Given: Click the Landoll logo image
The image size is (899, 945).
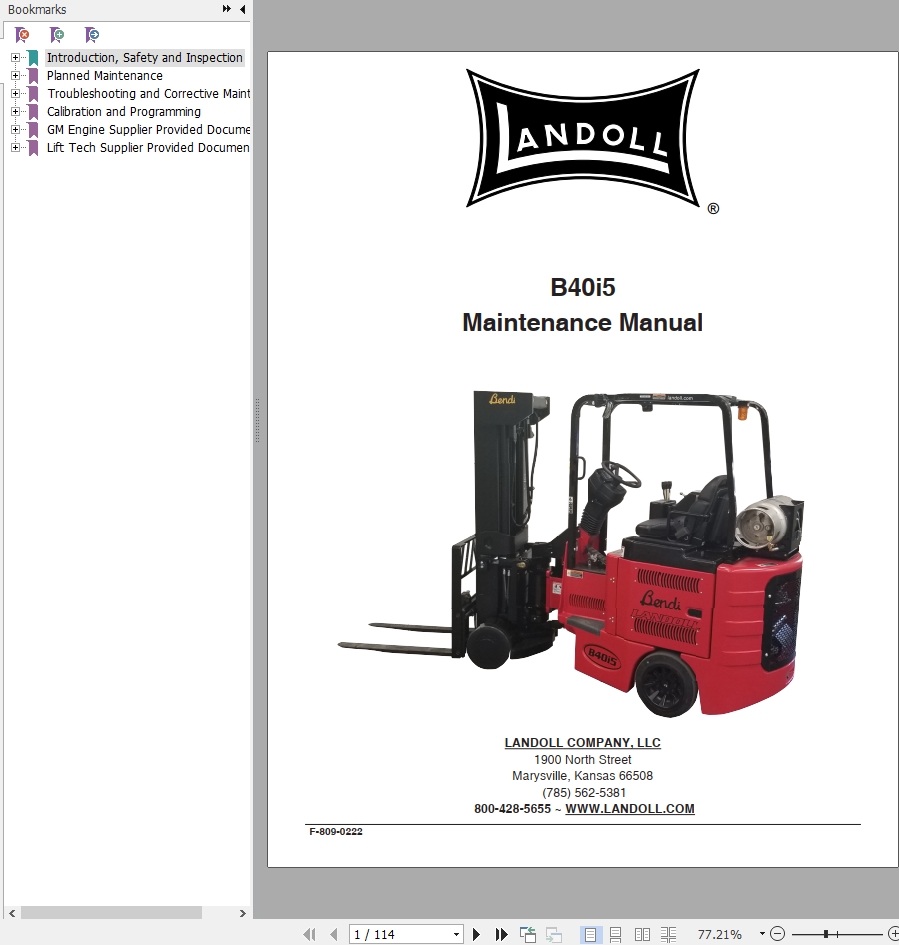Looking at the screenshot, I should 583,138.
